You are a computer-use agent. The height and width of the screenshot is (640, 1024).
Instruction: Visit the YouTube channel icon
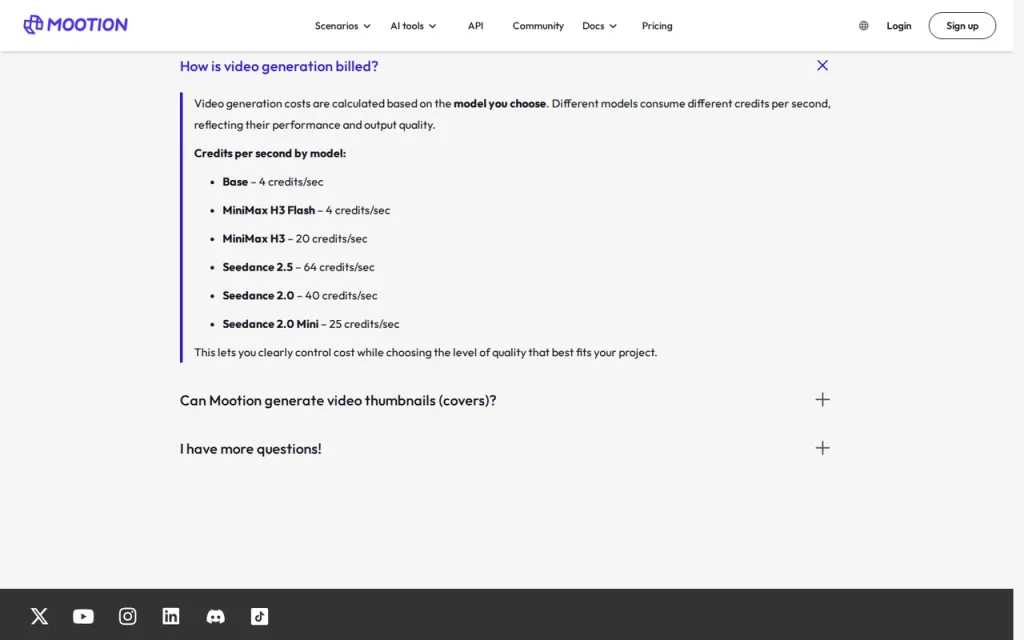tap(83, 616)
